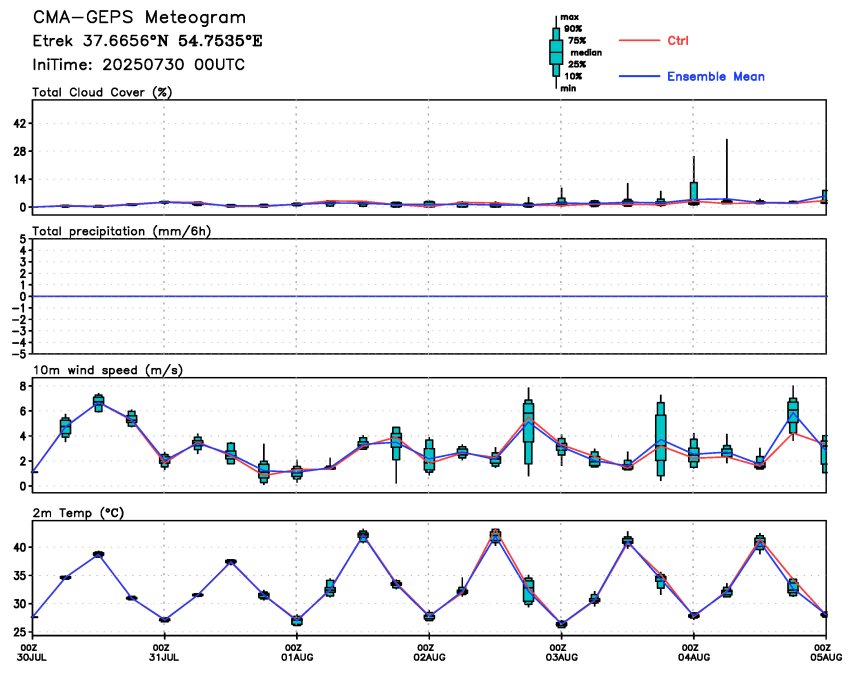Click the Ensemble Mean legend label
This screenshot has height=673, width=853.
point(716,76)
